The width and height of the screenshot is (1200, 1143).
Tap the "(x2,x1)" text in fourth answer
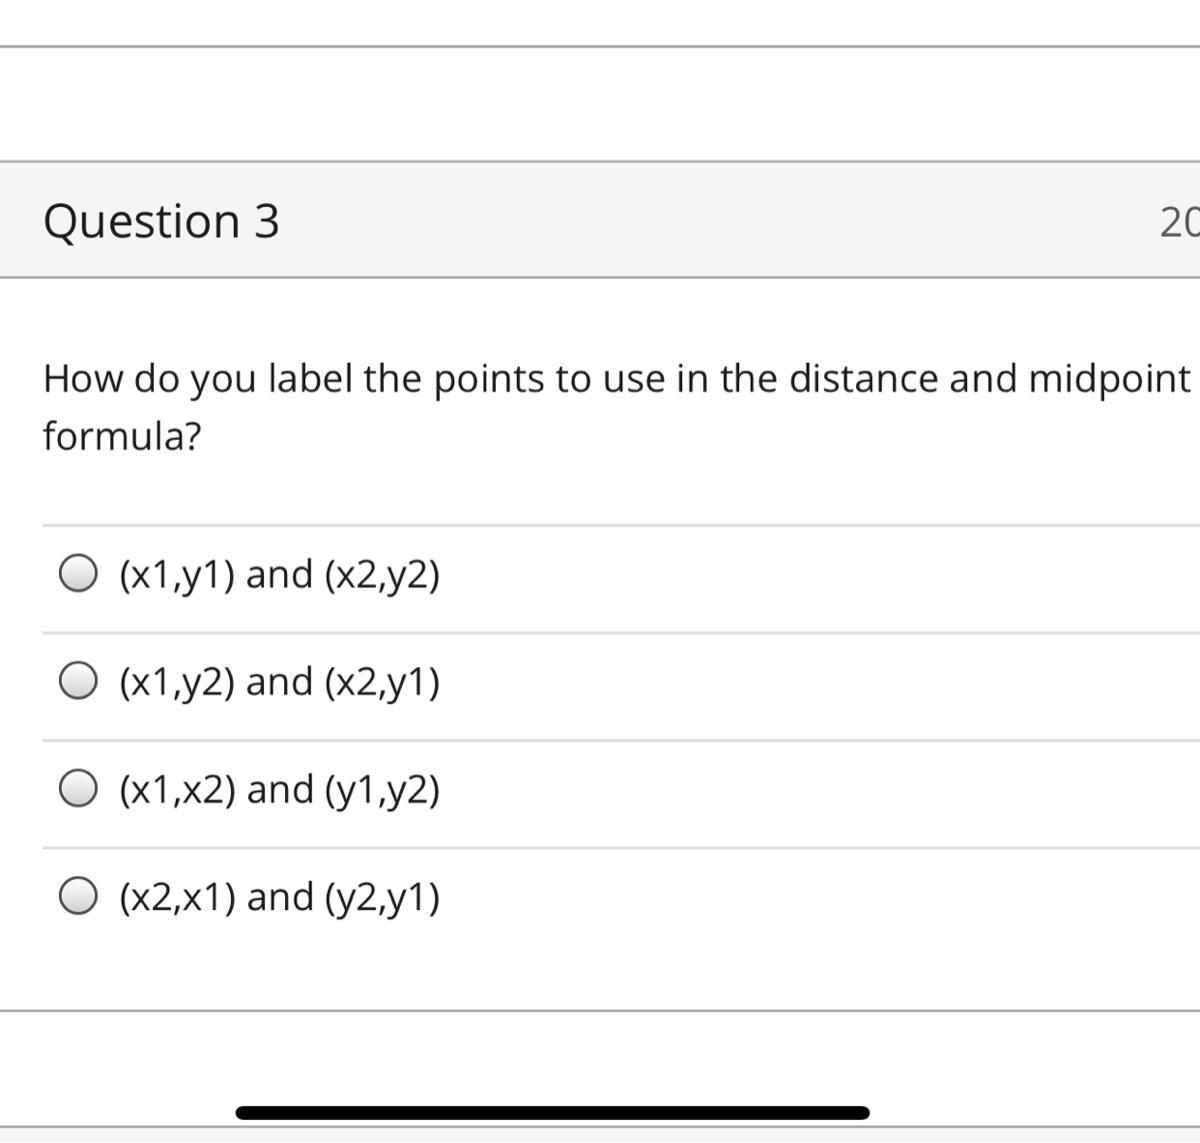(x=178, y=897)
